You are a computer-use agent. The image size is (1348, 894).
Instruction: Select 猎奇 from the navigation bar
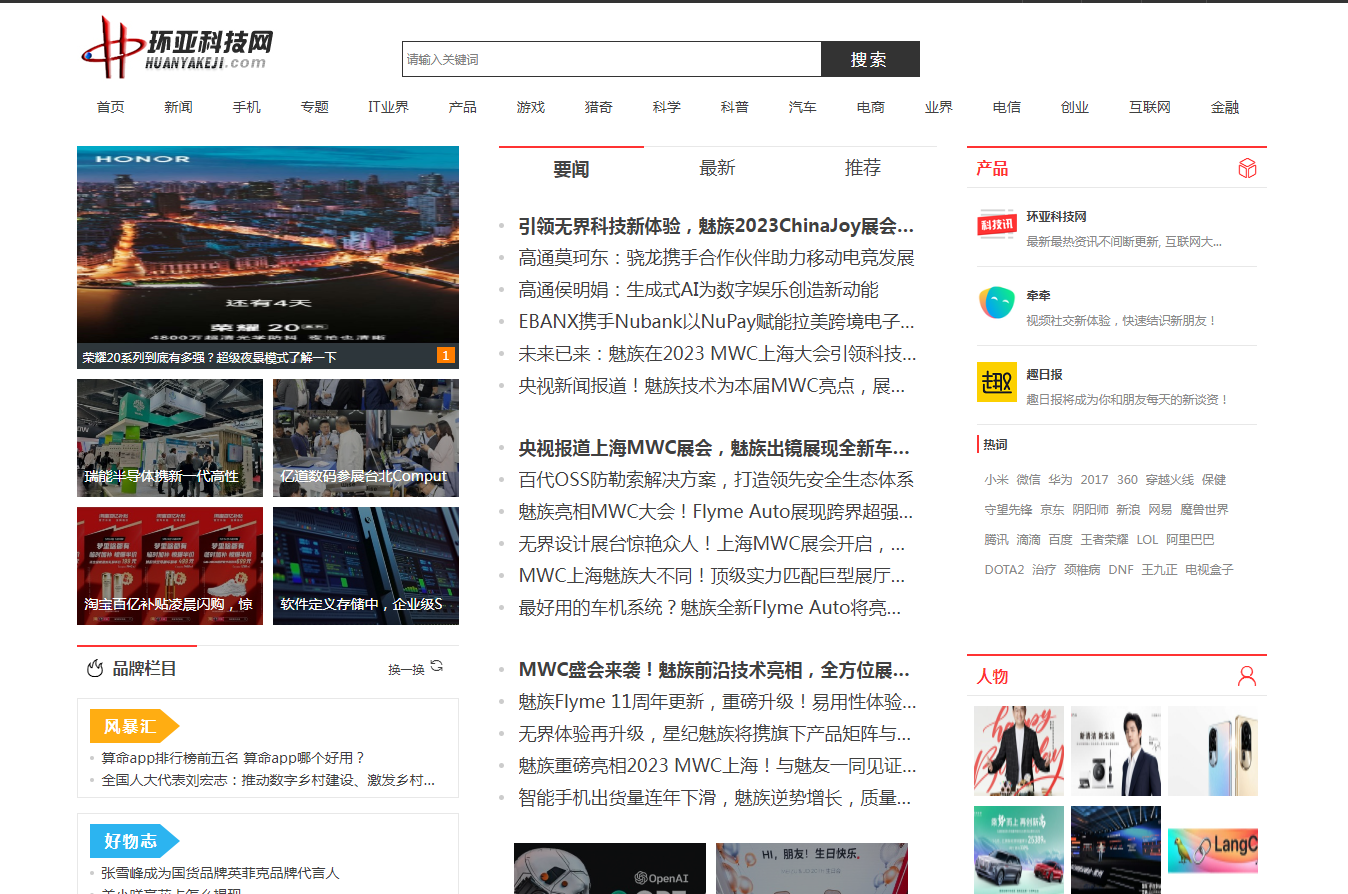pos(599,107)
